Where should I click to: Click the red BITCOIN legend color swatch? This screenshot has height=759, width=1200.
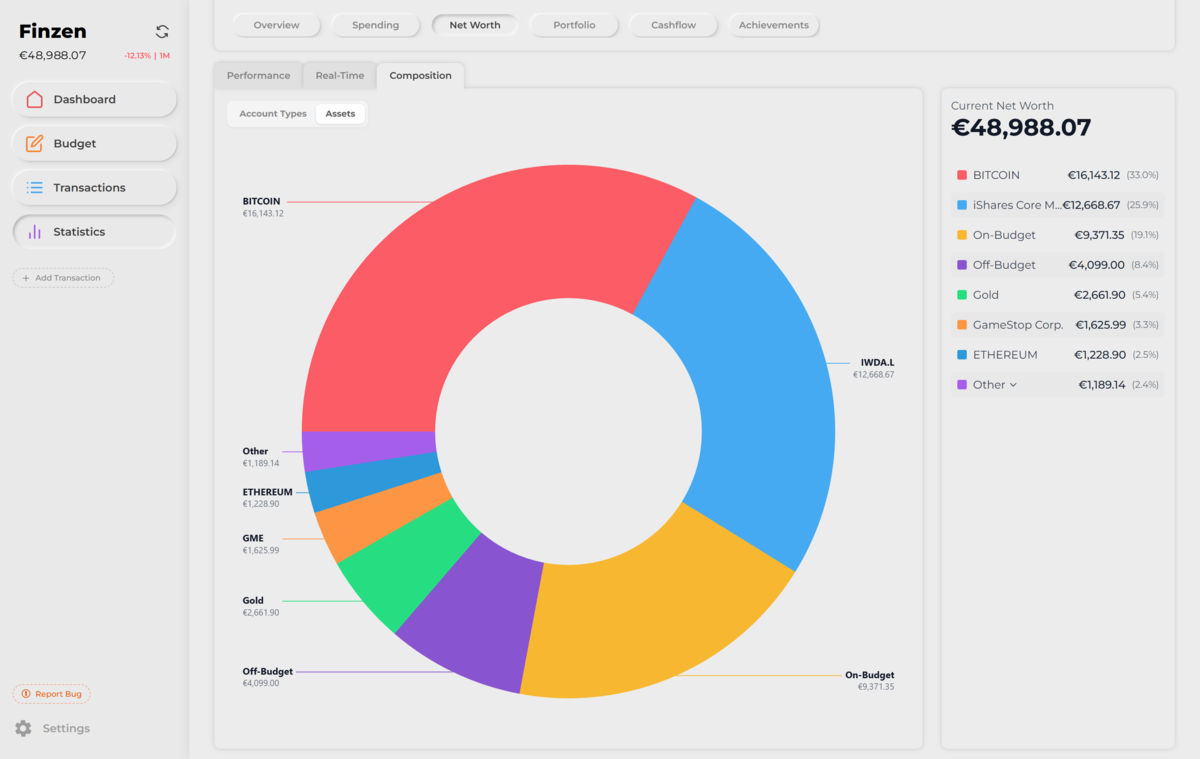coord(962,175)
